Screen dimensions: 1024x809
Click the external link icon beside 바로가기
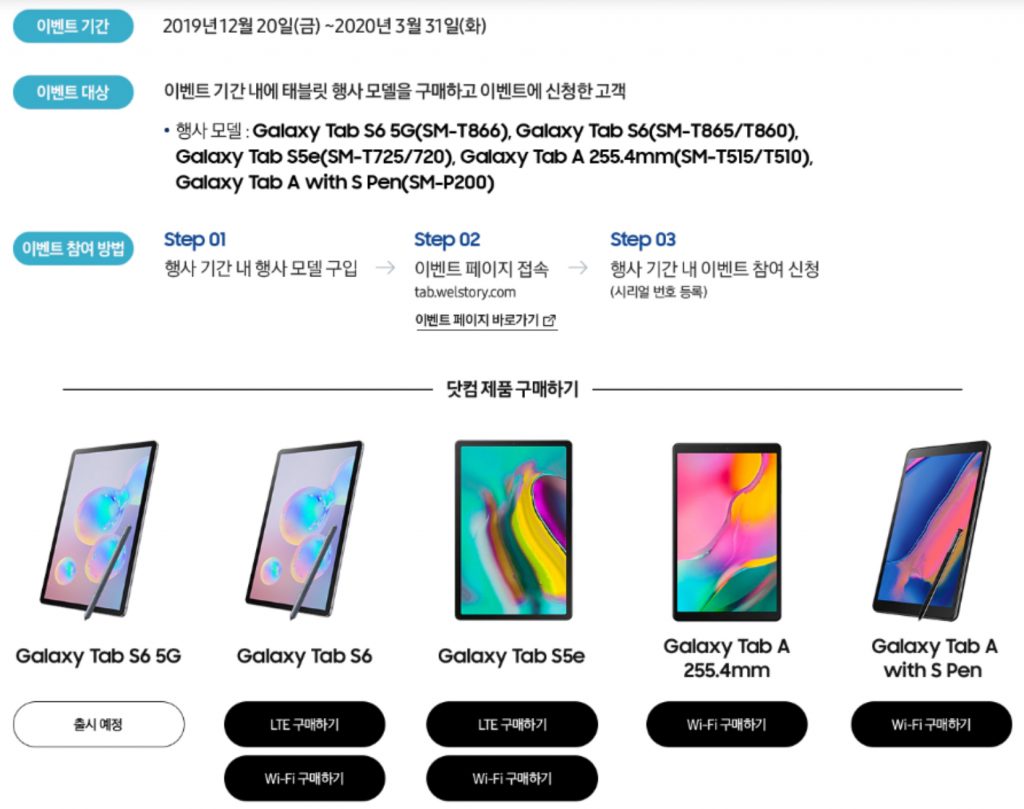(549, 321)
